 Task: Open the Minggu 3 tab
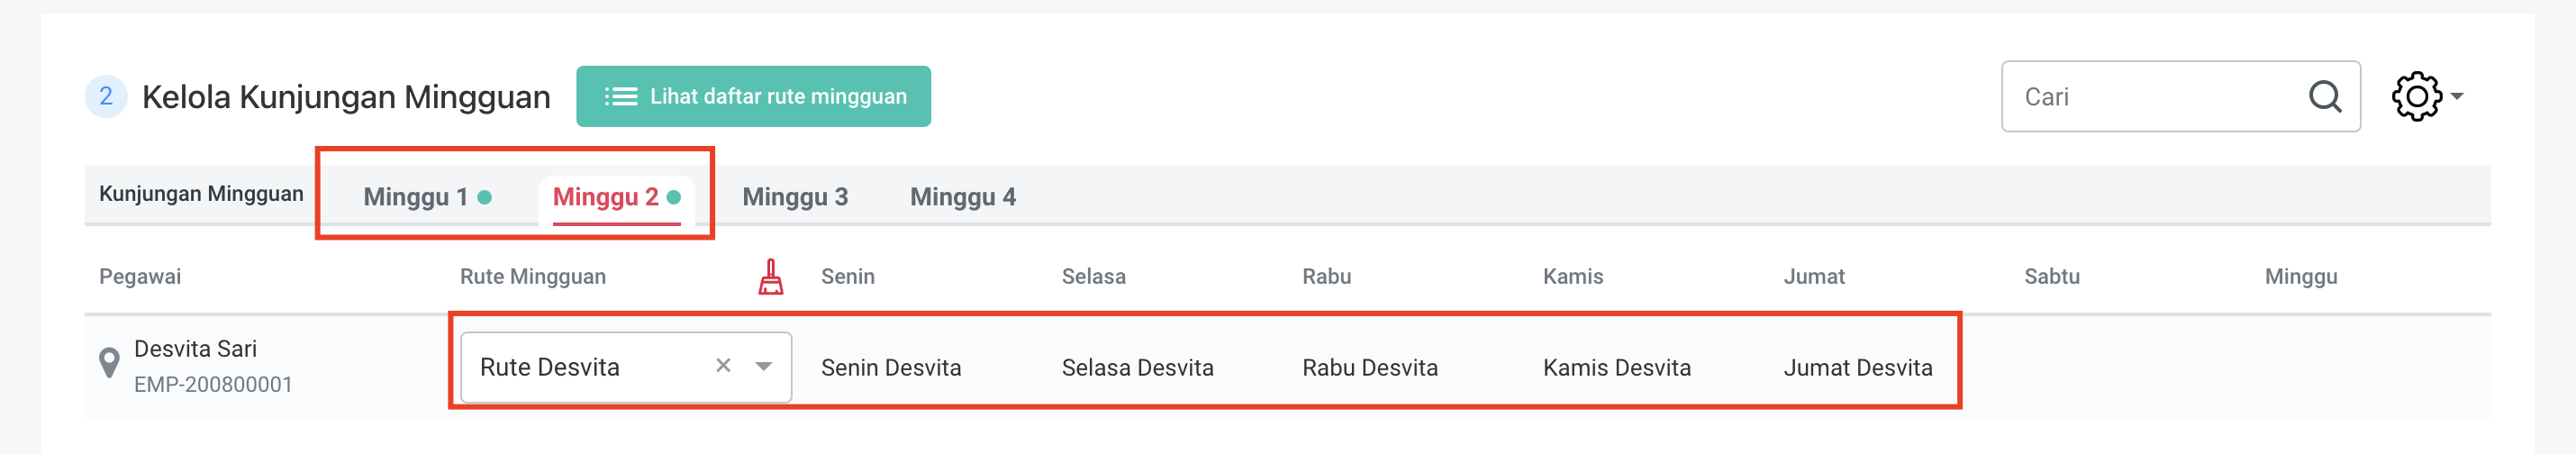click(x=794, y=197)
